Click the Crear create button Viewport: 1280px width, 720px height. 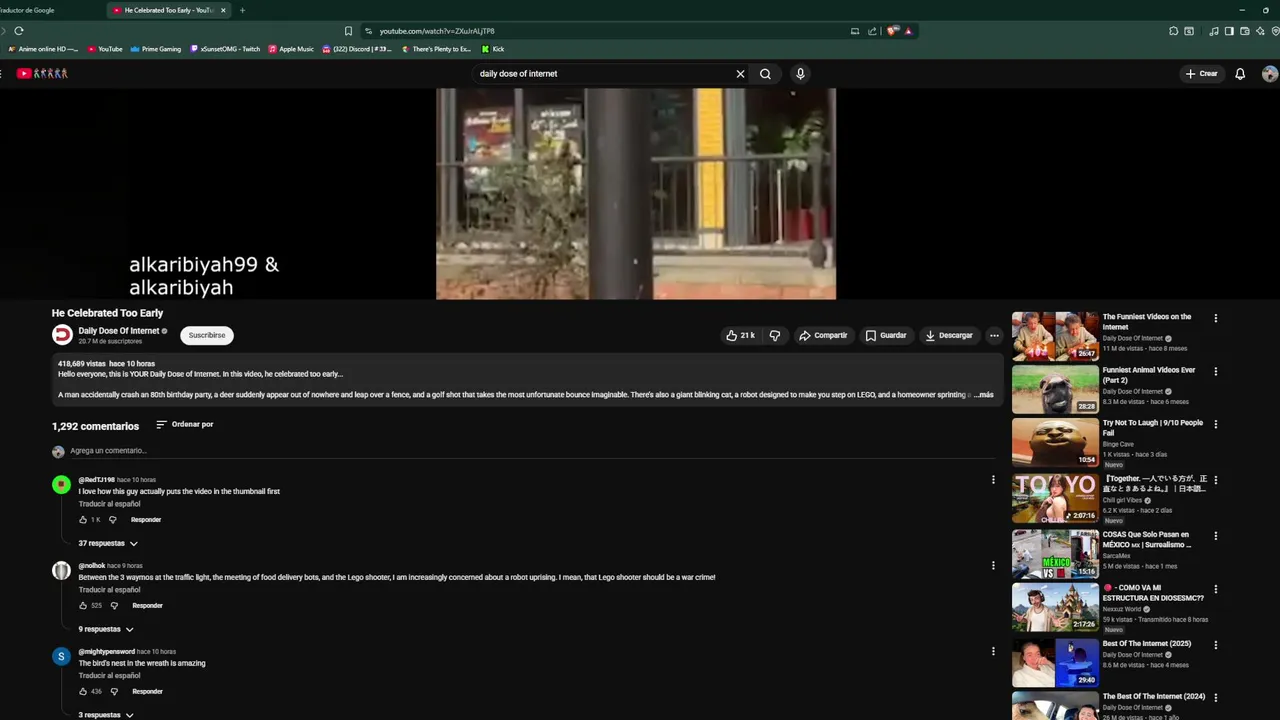(1202, 74)
